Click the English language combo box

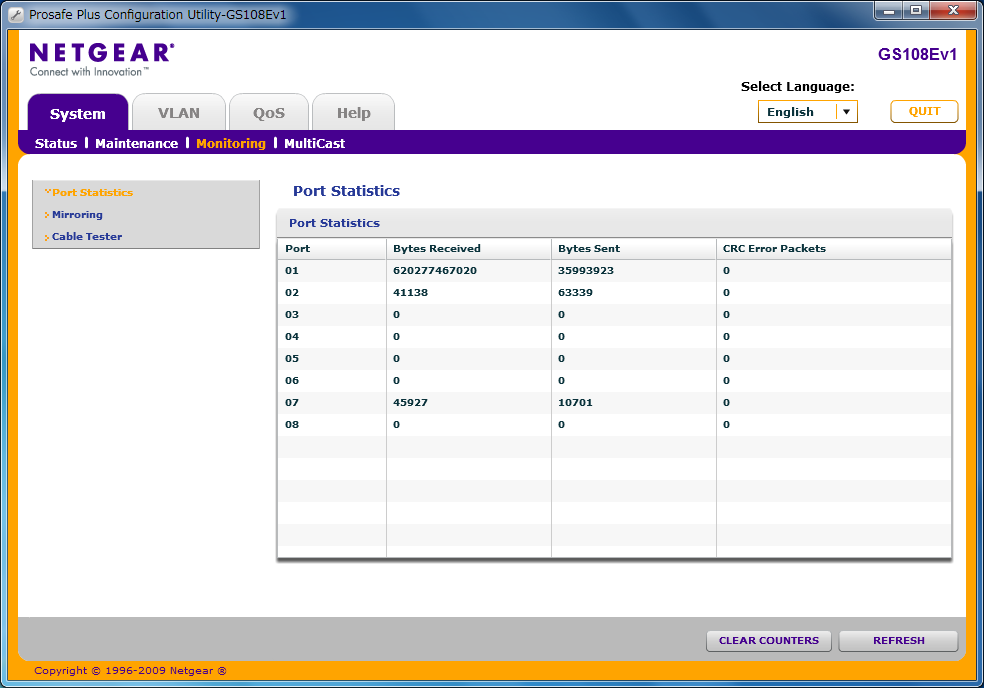pos(796,112)
